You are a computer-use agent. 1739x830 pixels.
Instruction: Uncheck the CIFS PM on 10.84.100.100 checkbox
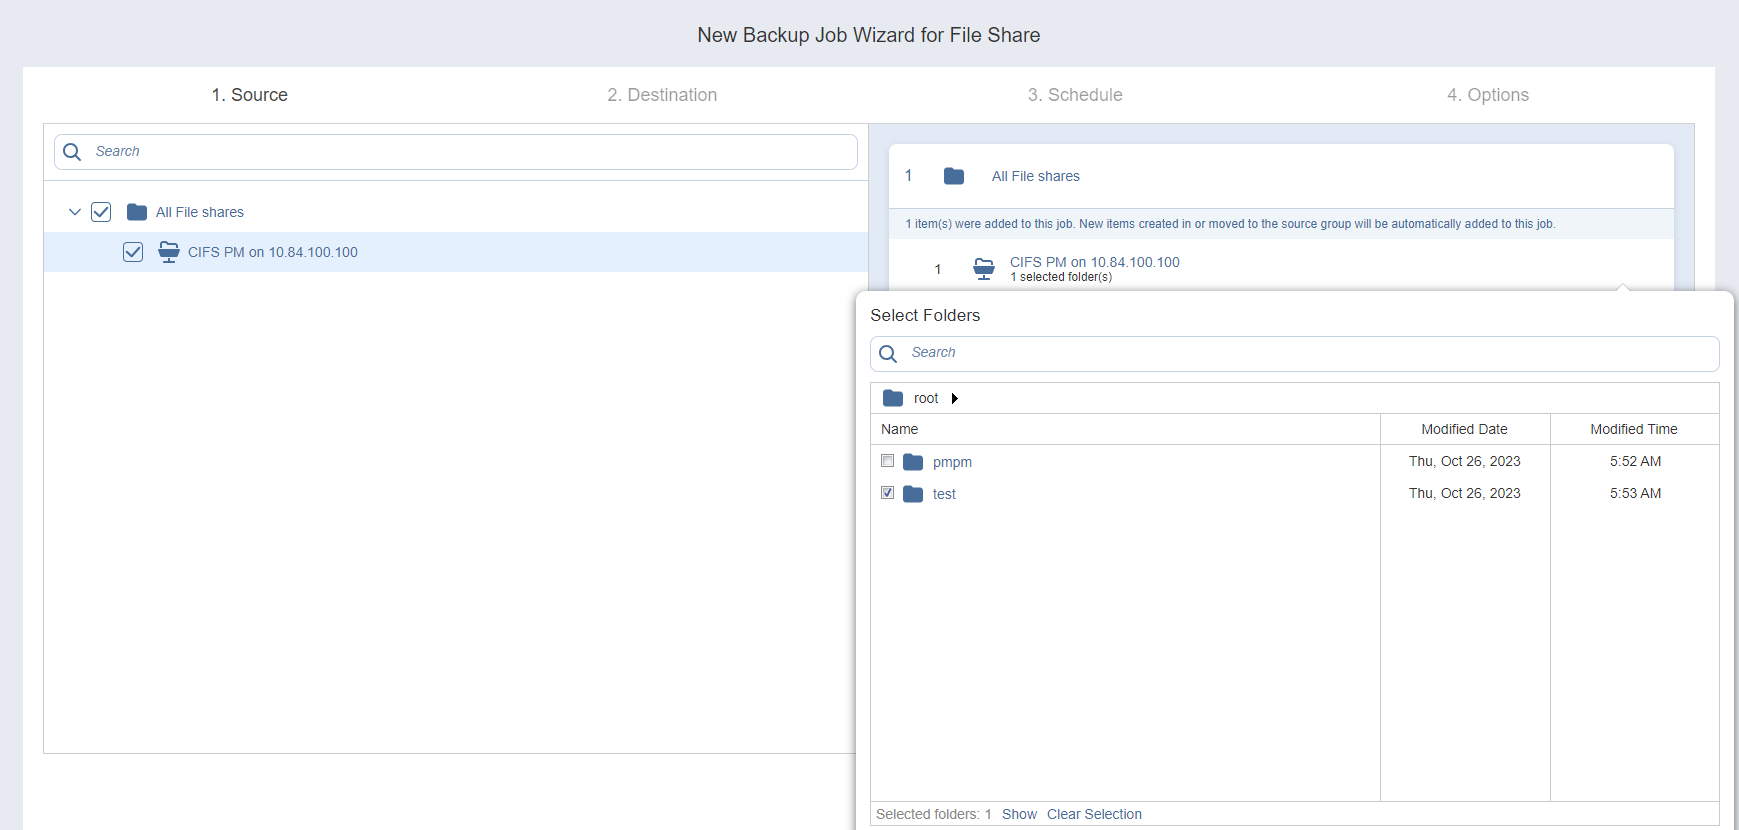click(x=133, y=252)
